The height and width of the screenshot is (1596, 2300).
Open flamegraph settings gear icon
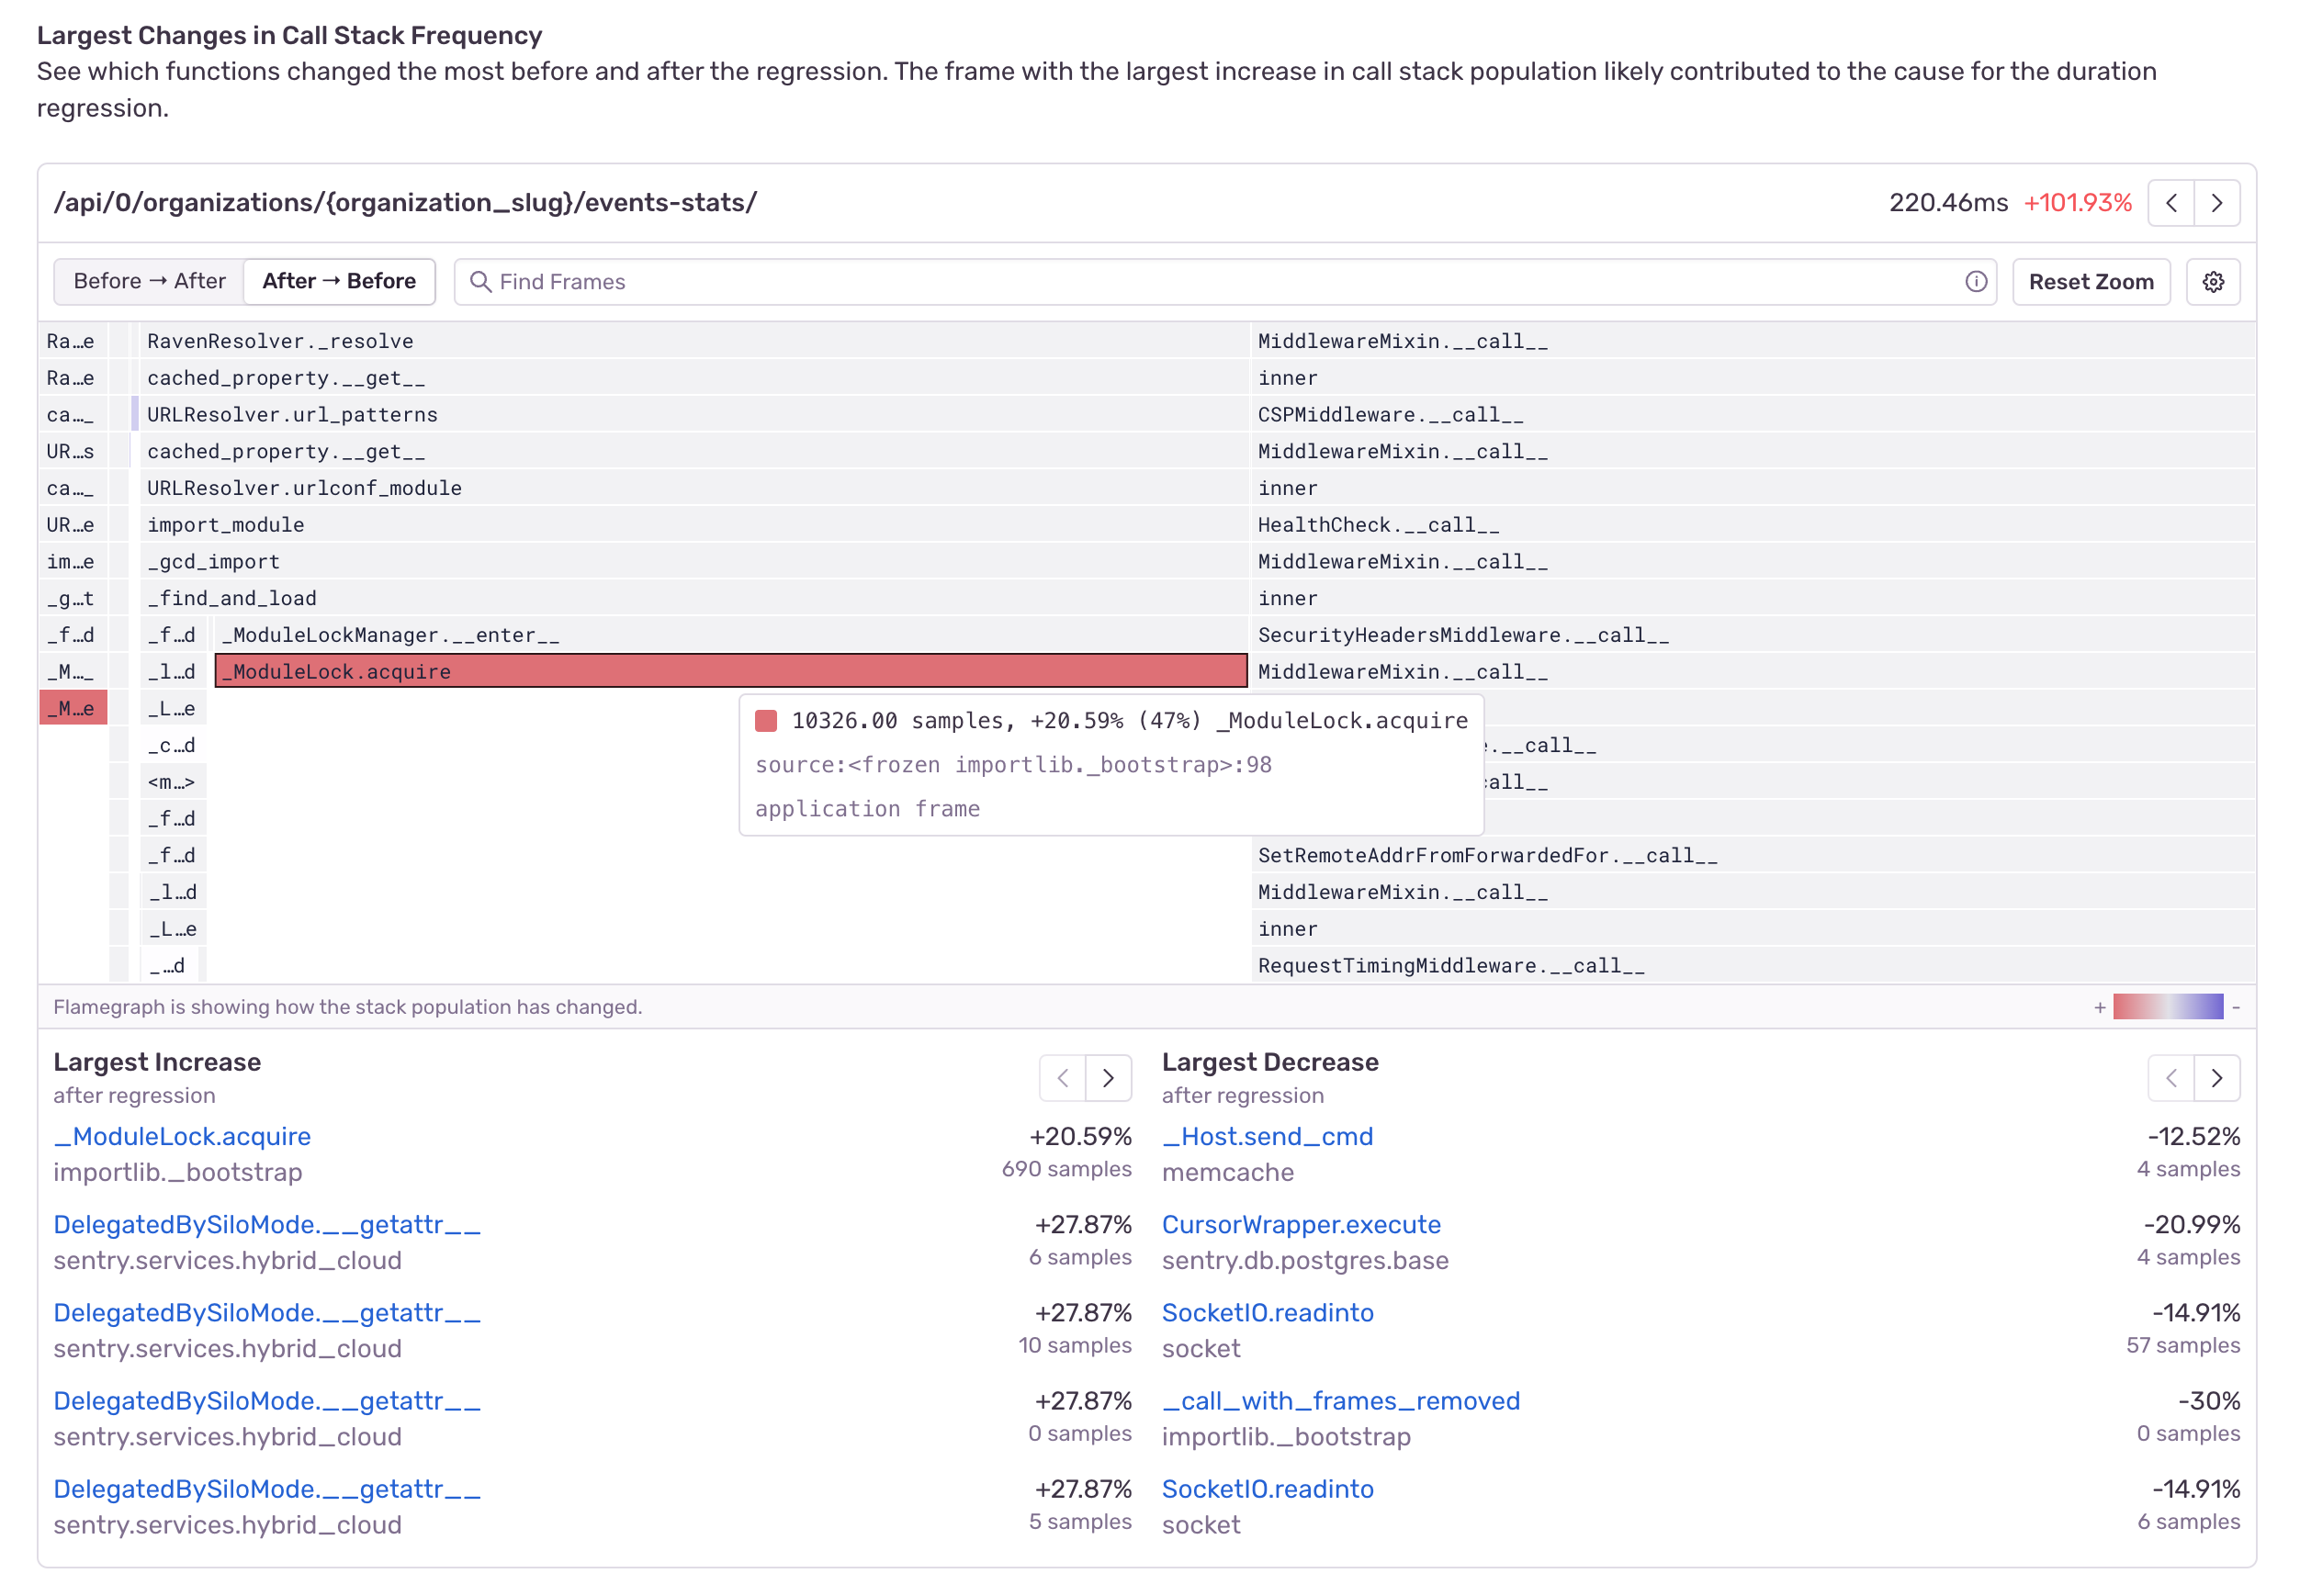2212,282
